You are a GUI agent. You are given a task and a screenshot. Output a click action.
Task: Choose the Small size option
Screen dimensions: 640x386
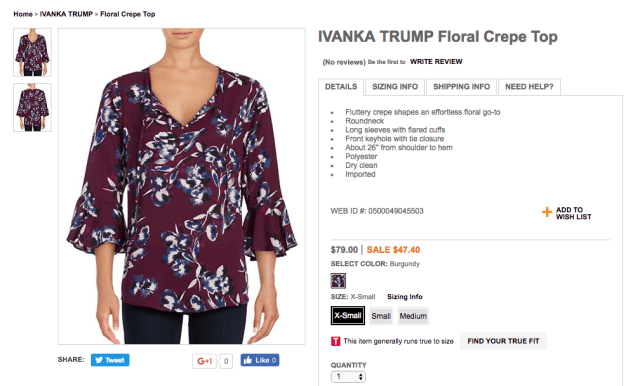(381, 316)
